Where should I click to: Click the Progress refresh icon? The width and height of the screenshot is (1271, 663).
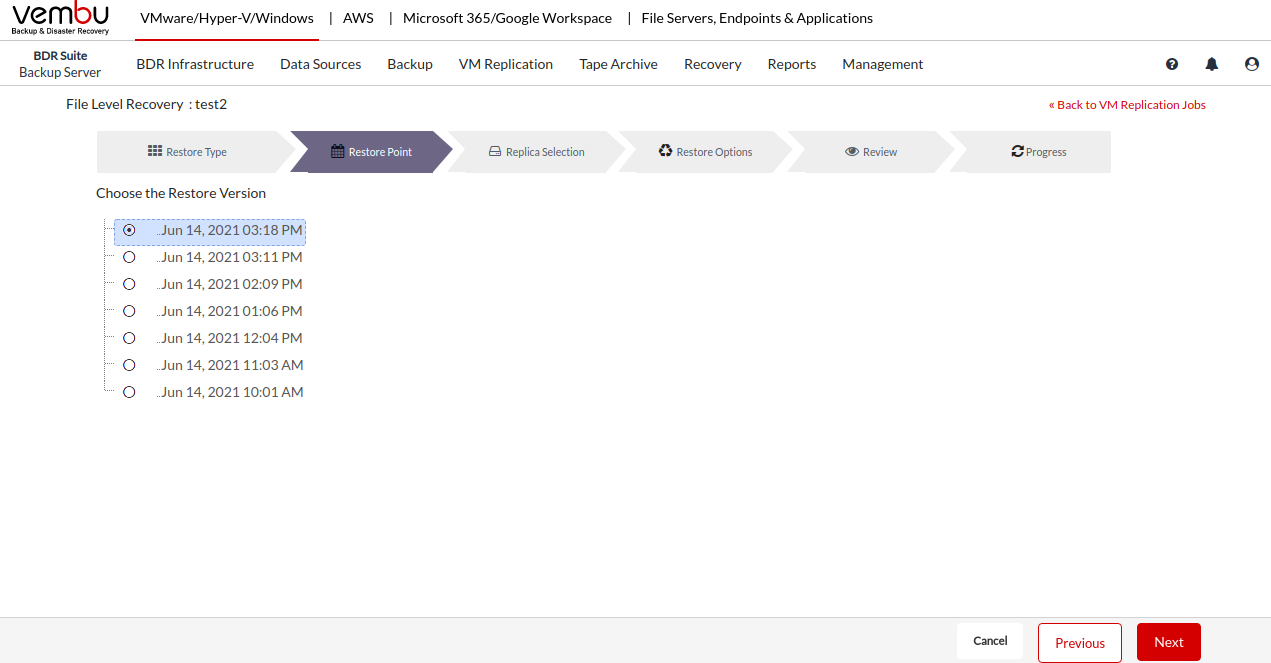coord(1017,152)
